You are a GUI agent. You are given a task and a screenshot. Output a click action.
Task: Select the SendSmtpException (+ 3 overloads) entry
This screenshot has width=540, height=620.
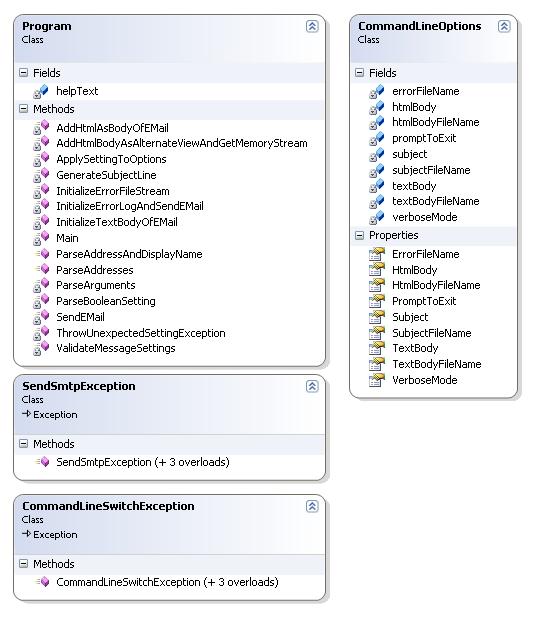point(143,462)
